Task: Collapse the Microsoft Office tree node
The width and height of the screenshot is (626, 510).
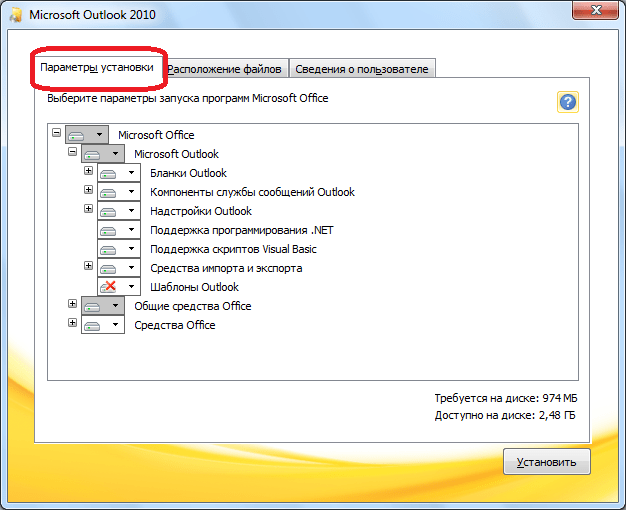Action: 56,132
